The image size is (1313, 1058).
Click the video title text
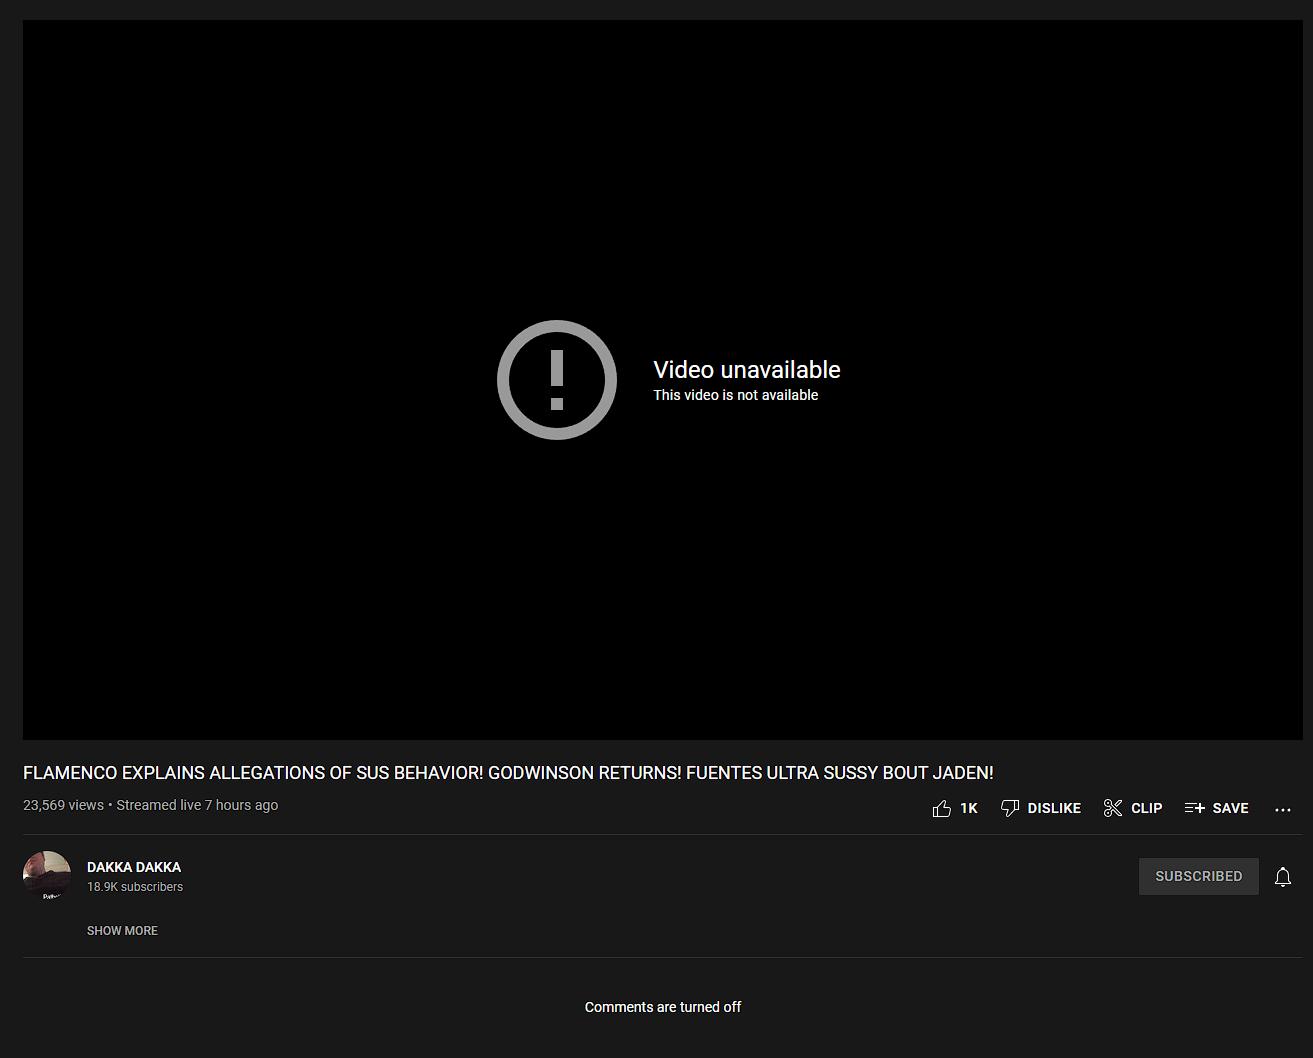(508, 773)
